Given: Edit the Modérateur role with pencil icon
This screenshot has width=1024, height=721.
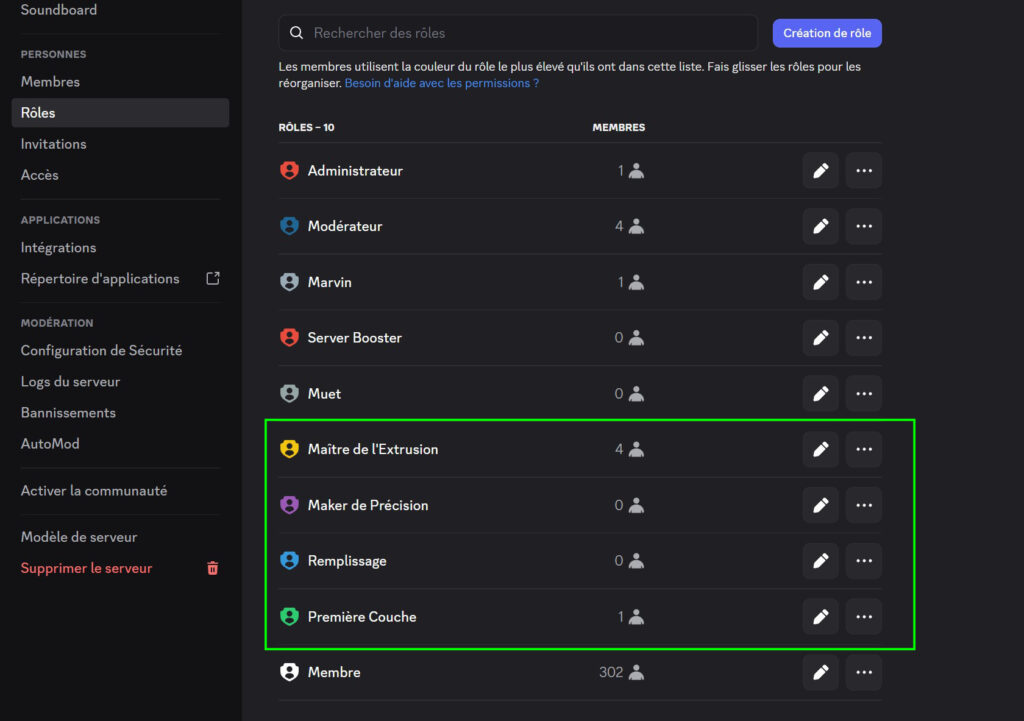Looking at the screenshot, I should click(820, 227).
